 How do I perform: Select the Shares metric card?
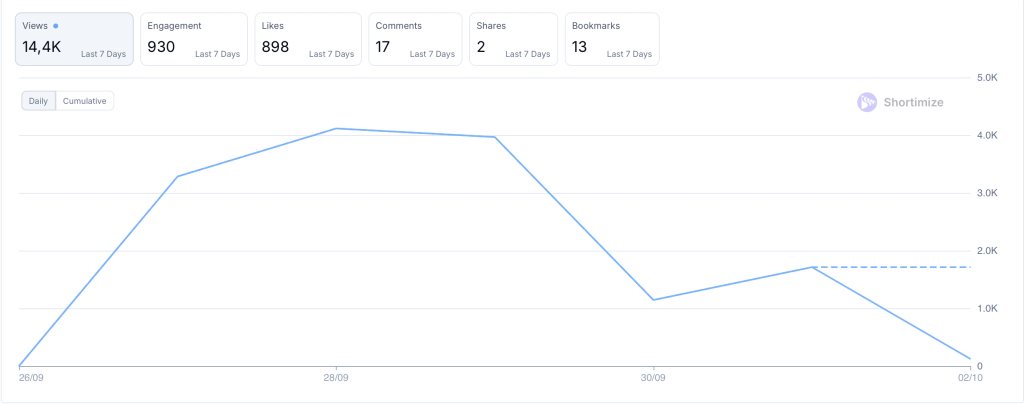[514, 39]
